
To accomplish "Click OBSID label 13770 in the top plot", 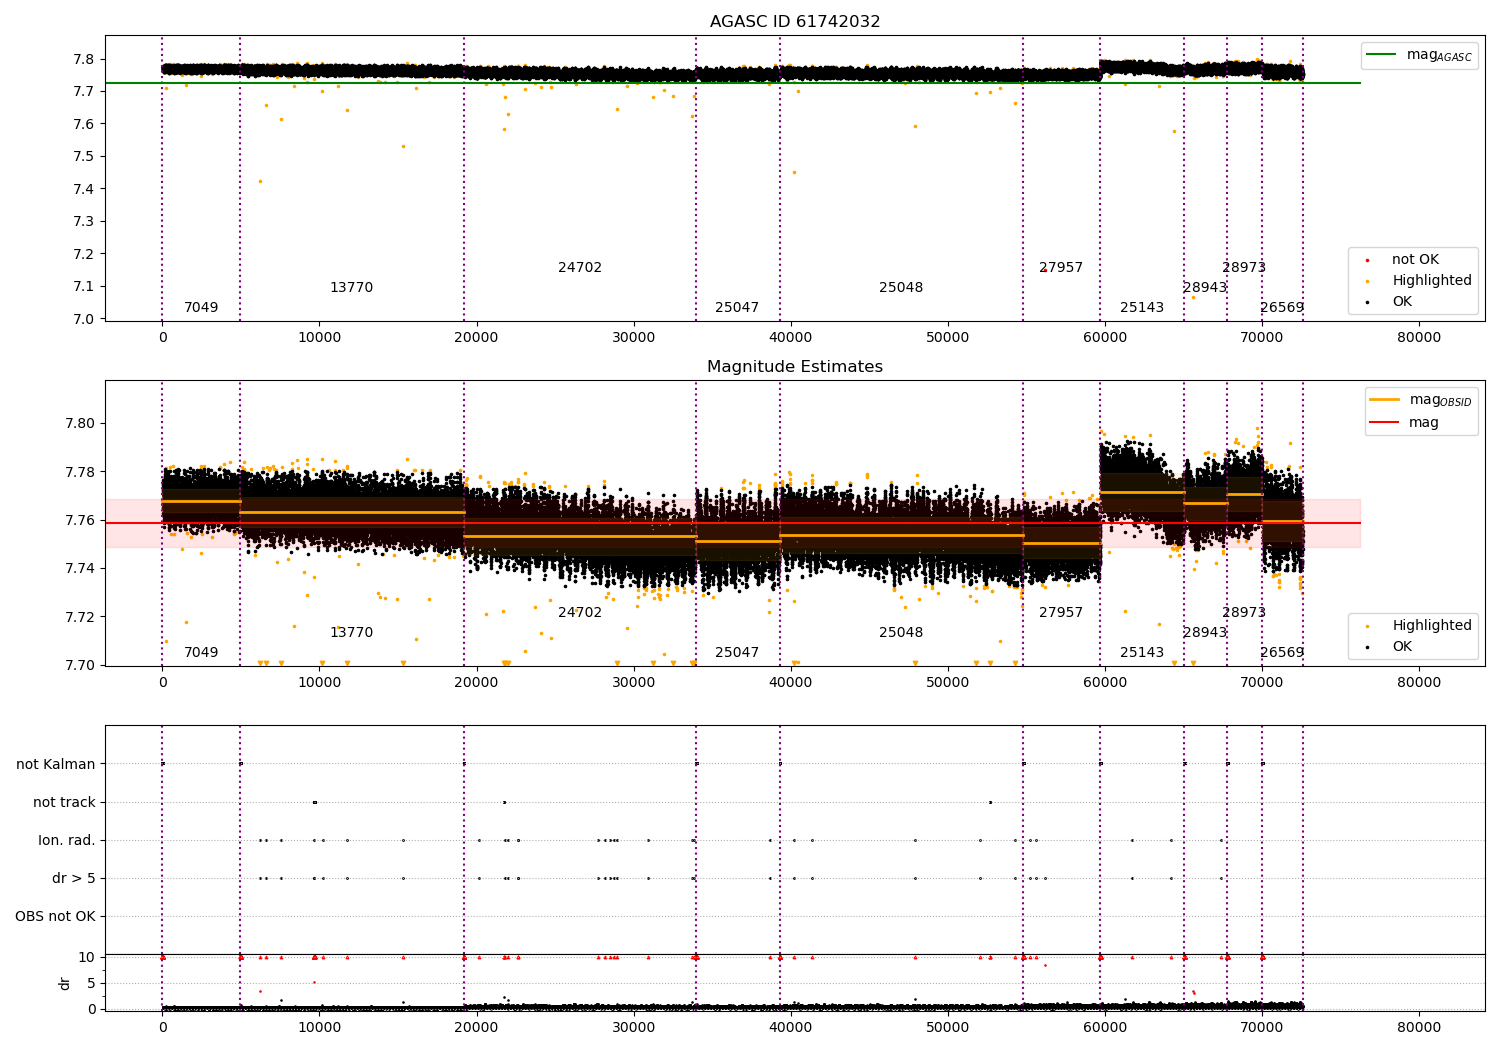I will click(x=351, y=288).
